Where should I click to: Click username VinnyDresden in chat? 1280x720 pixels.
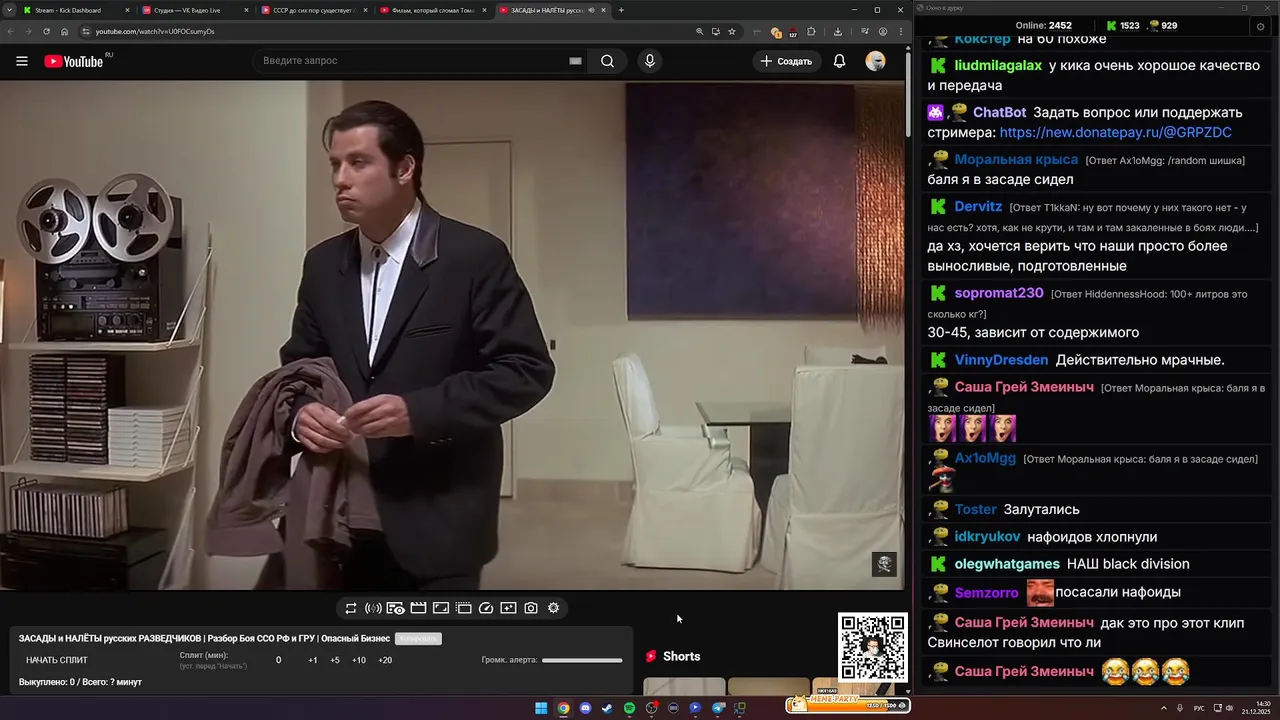pyautogui.click(x=1001, y=360)
